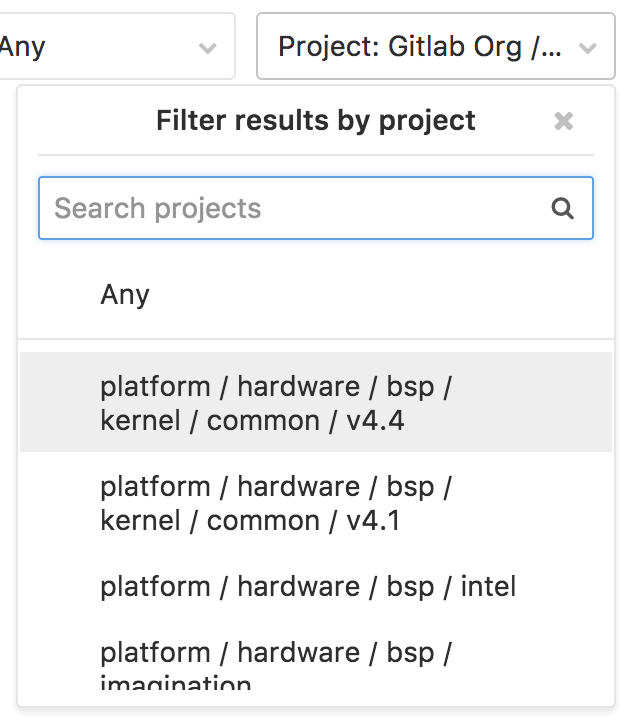
Task: Focus the Search projects field
Action: click(x=316, y=208)
